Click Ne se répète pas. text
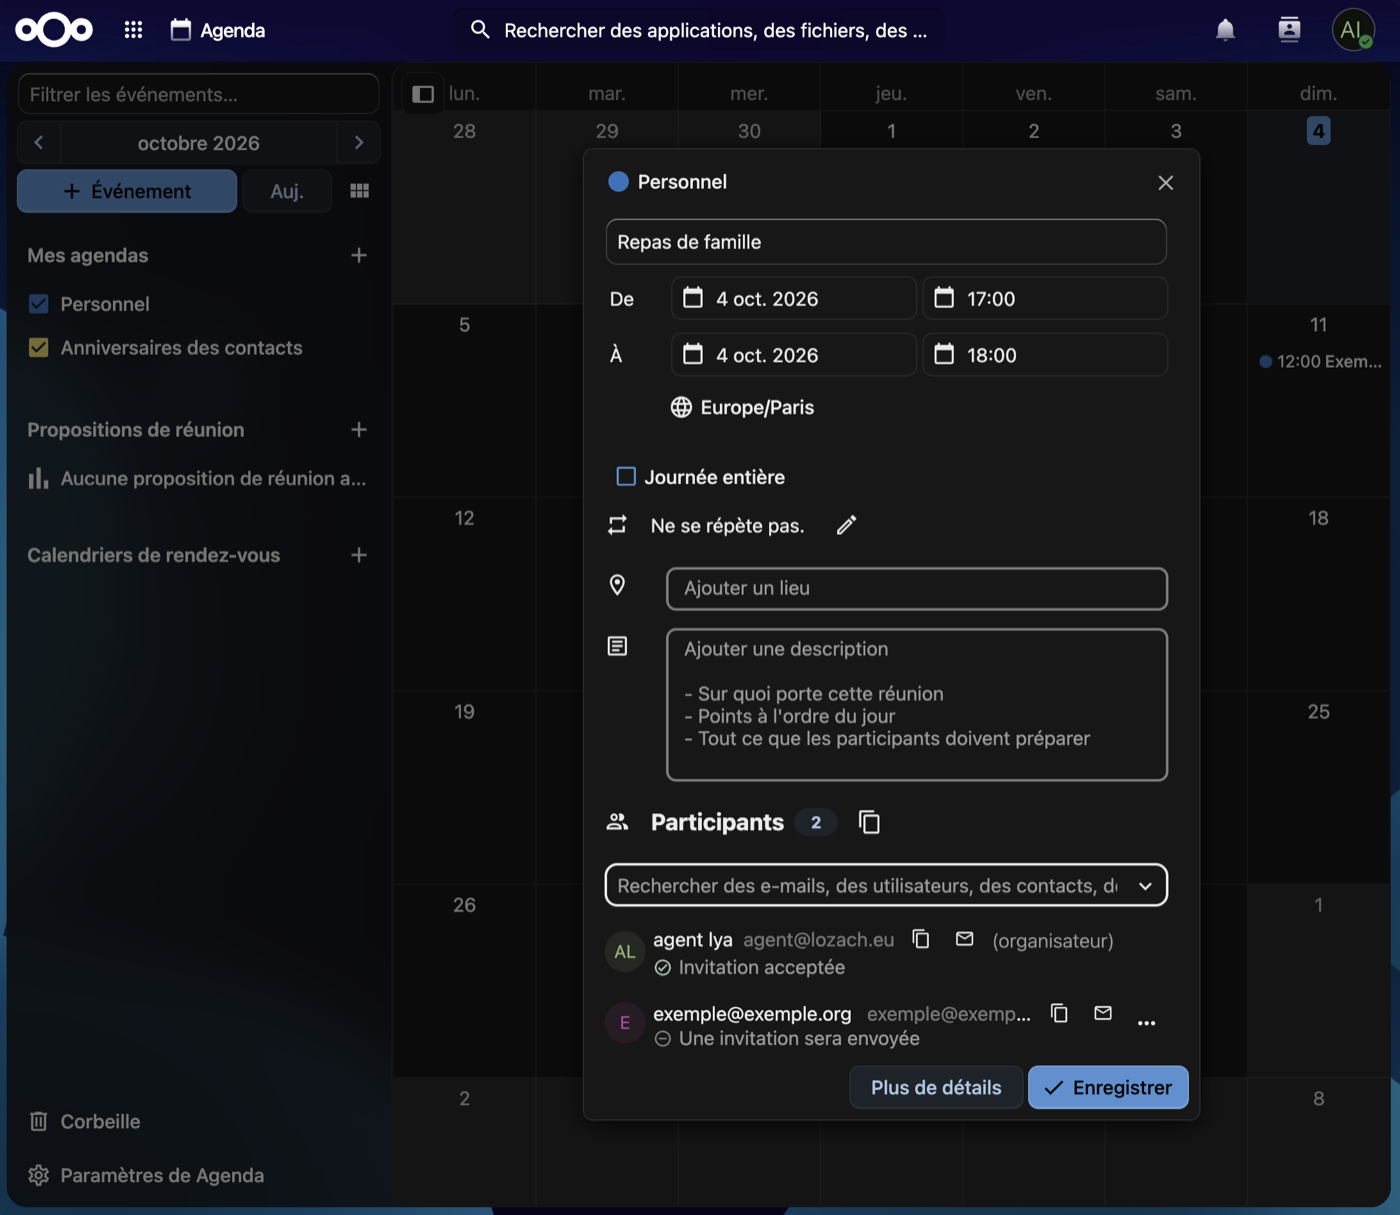Viewport: 1400px width, 1215px height. pyautogui.click(x=727, y=525)
